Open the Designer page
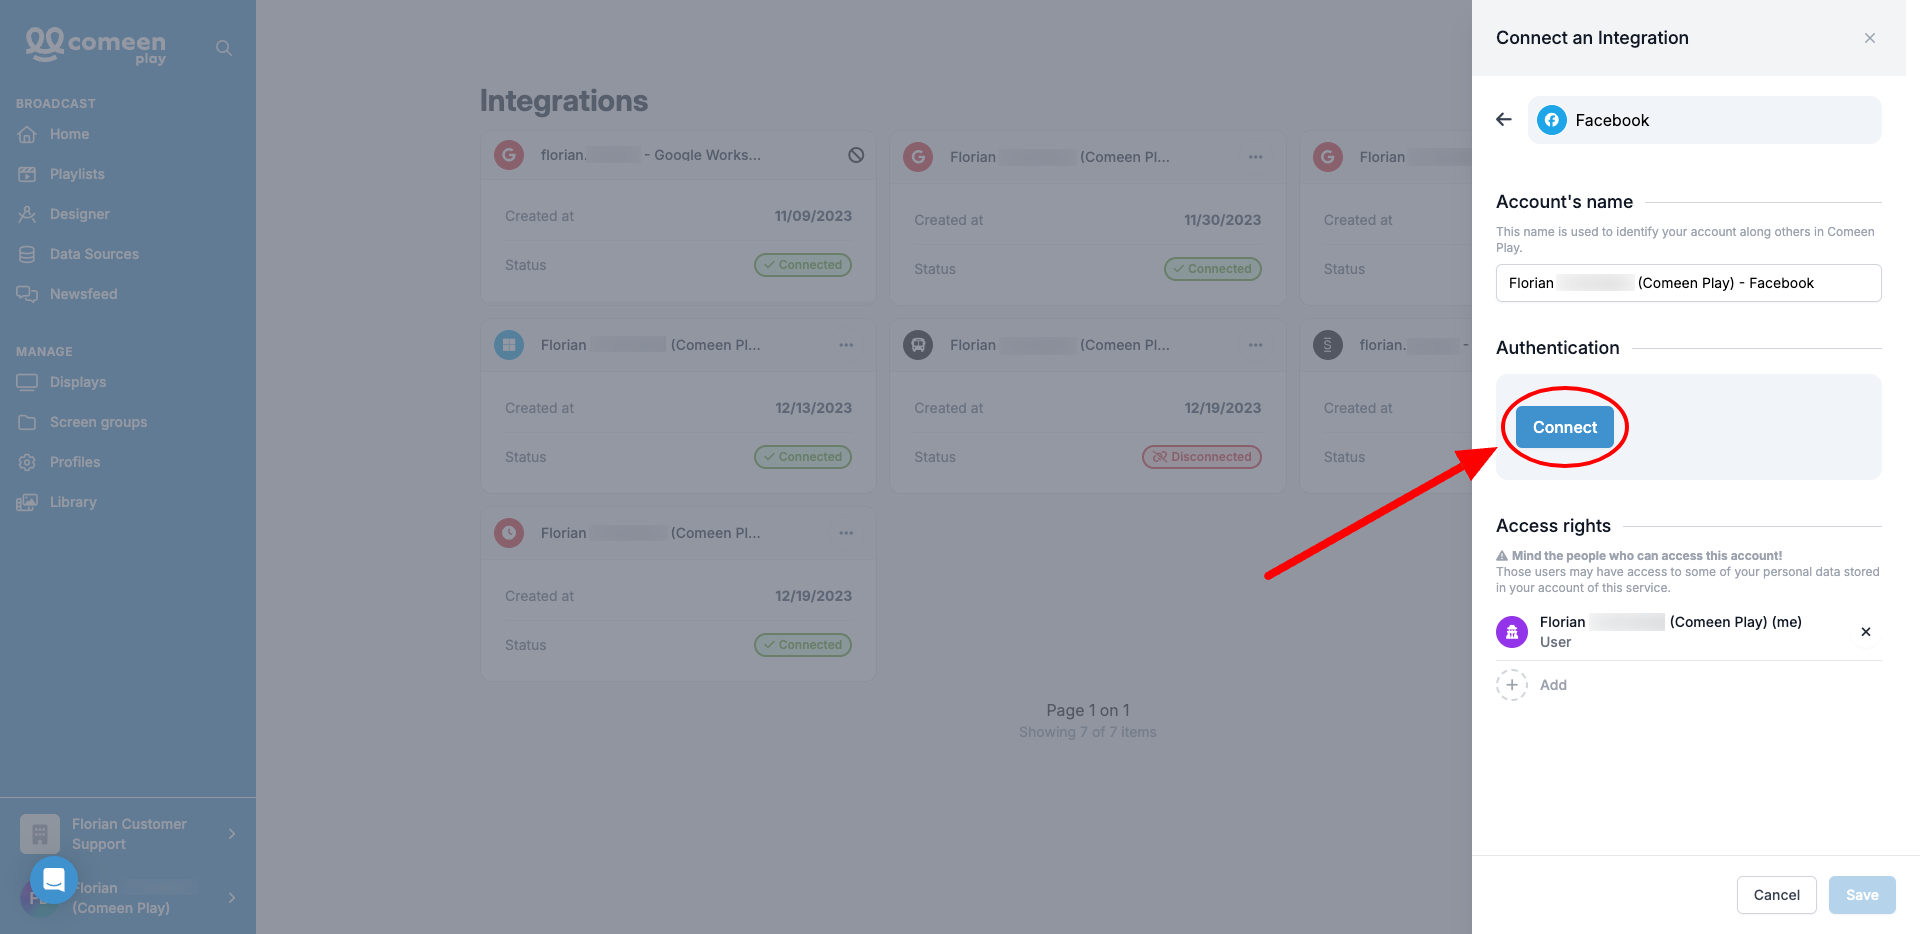Viewport: 1920px width, 934px height. tap(79, 214)
